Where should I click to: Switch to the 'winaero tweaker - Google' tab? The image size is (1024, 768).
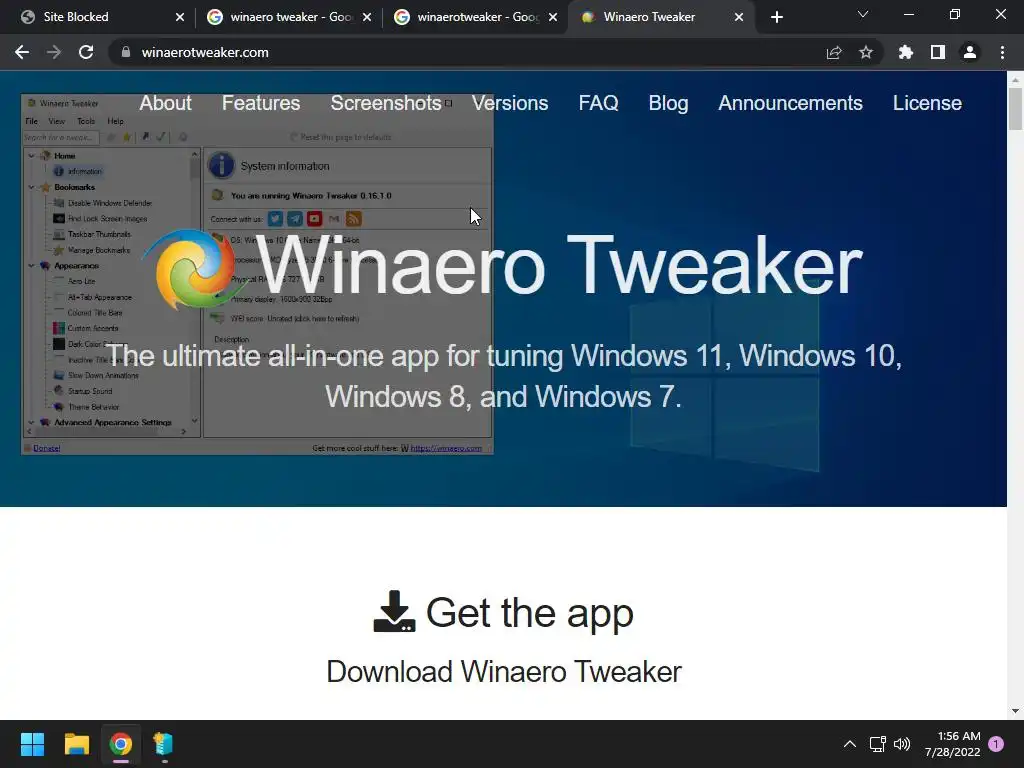pos(291,17)
